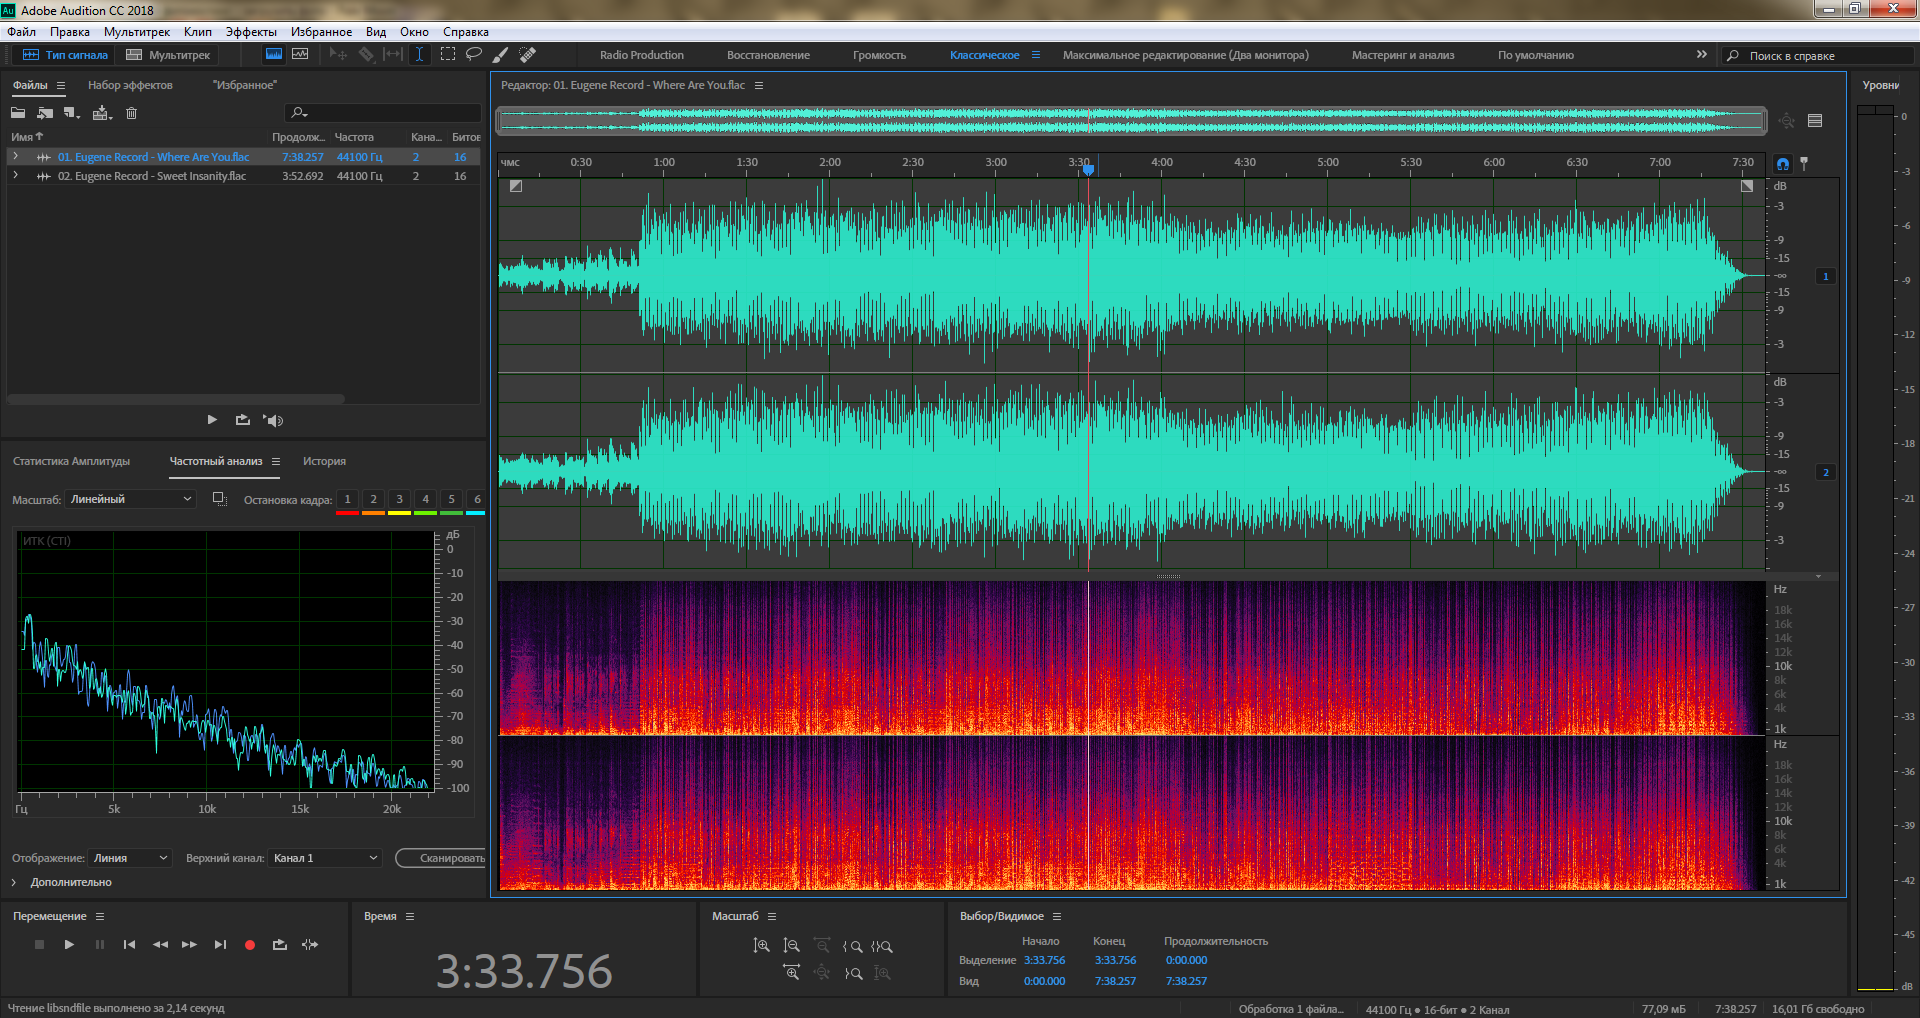The height and width of the screenshot is (1018, 1920).
Task: Click the Files panel search field
Action: pos(383,112)
